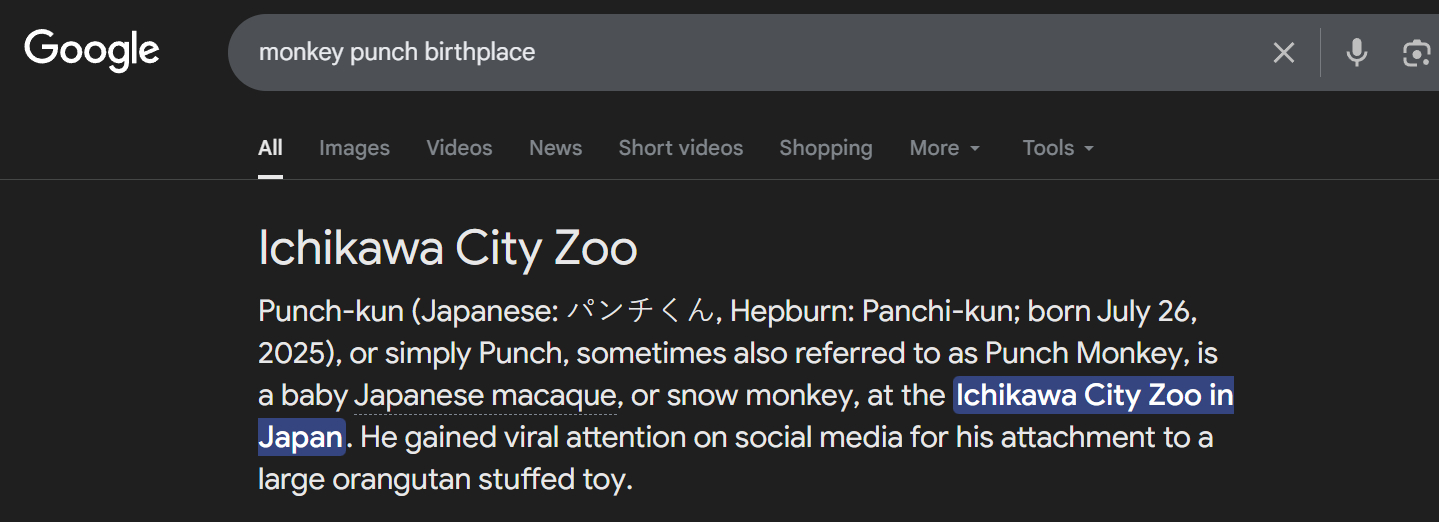Viewport: 1439px width, 522px height.
Task: Expand the More dropdown
Action: click(944, 148)
